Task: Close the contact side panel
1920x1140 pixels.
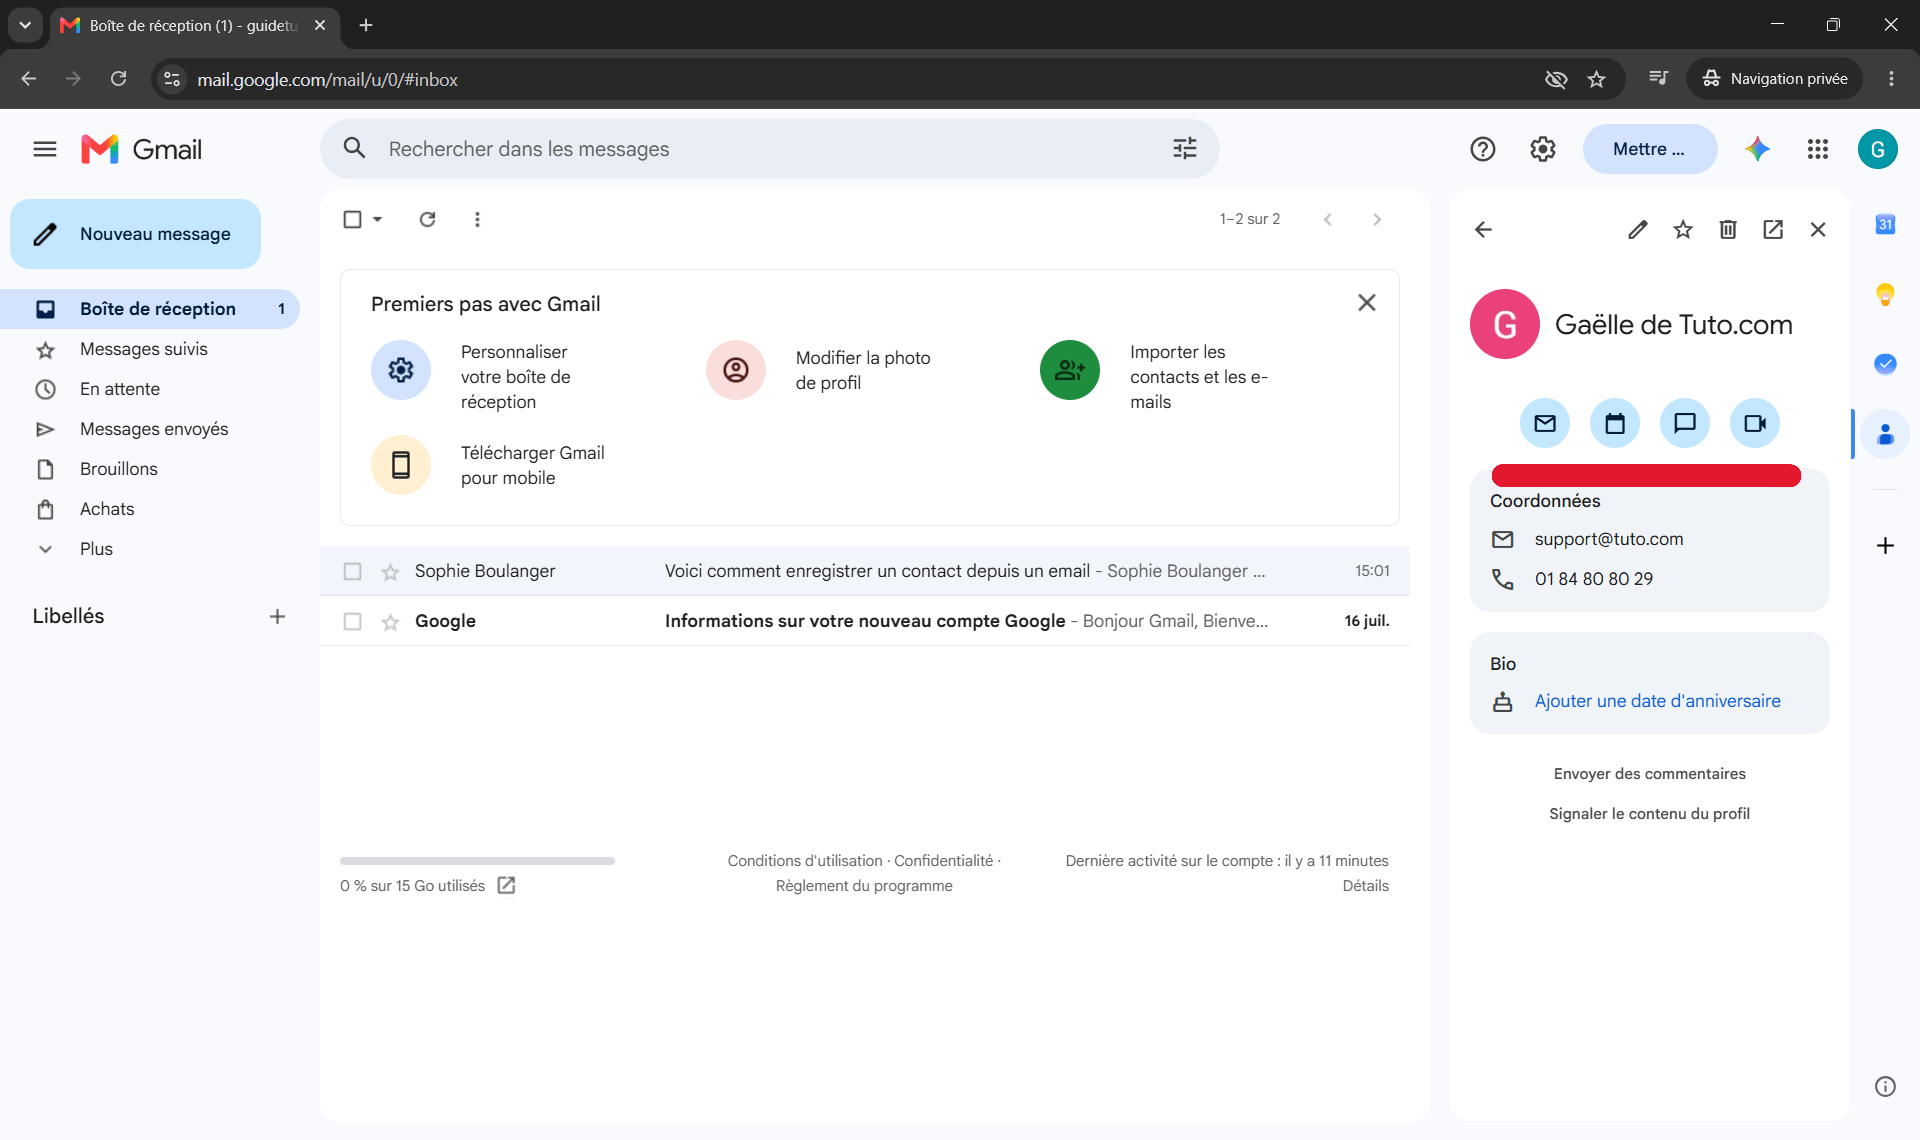Action: [1818, 229]
